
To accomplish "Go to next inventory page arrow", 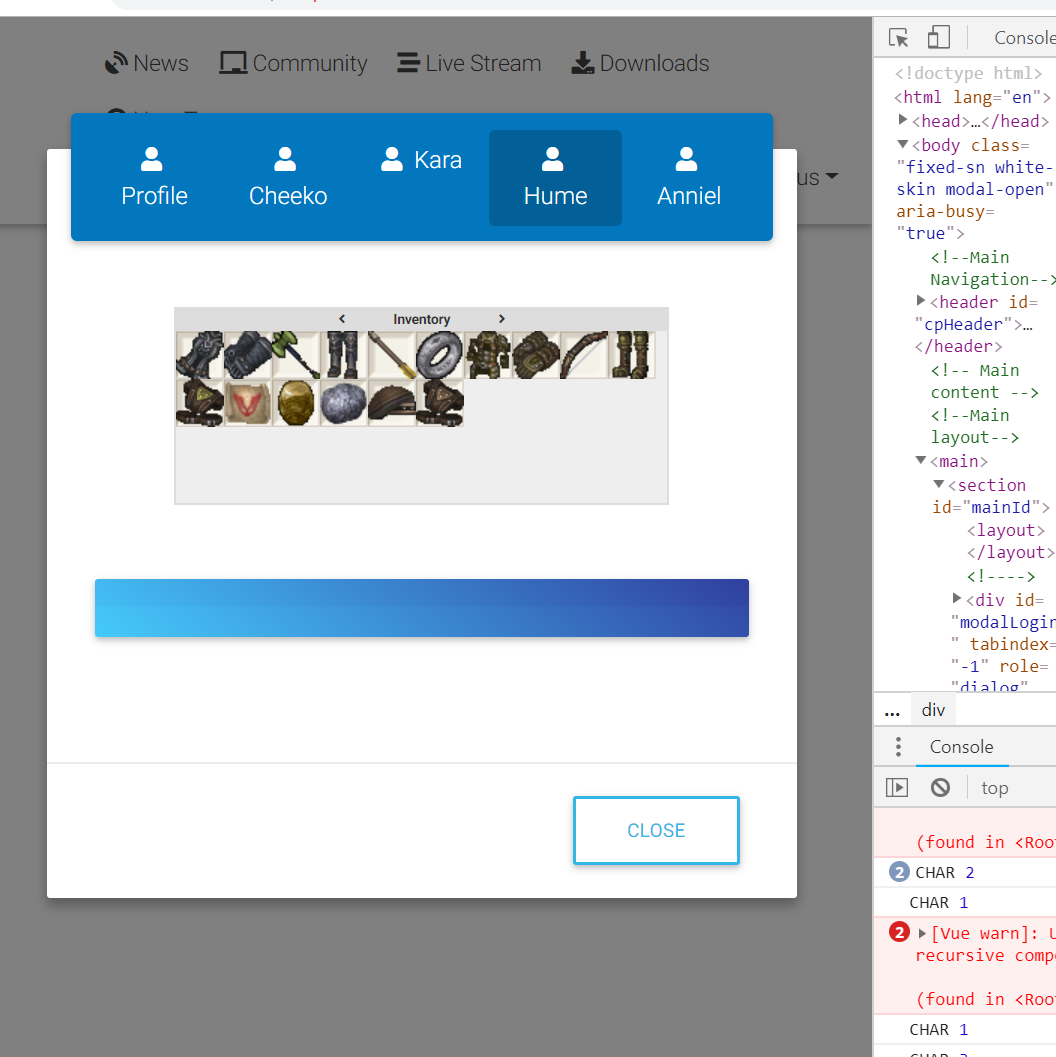I will tap(502, 319).
